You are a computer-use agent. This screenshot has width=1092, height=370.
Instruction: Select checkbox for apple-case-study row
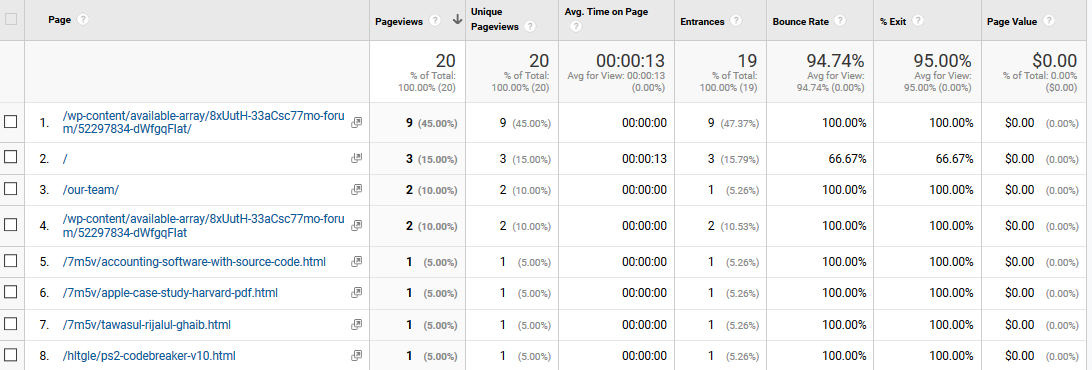click(x=10, y=292)
